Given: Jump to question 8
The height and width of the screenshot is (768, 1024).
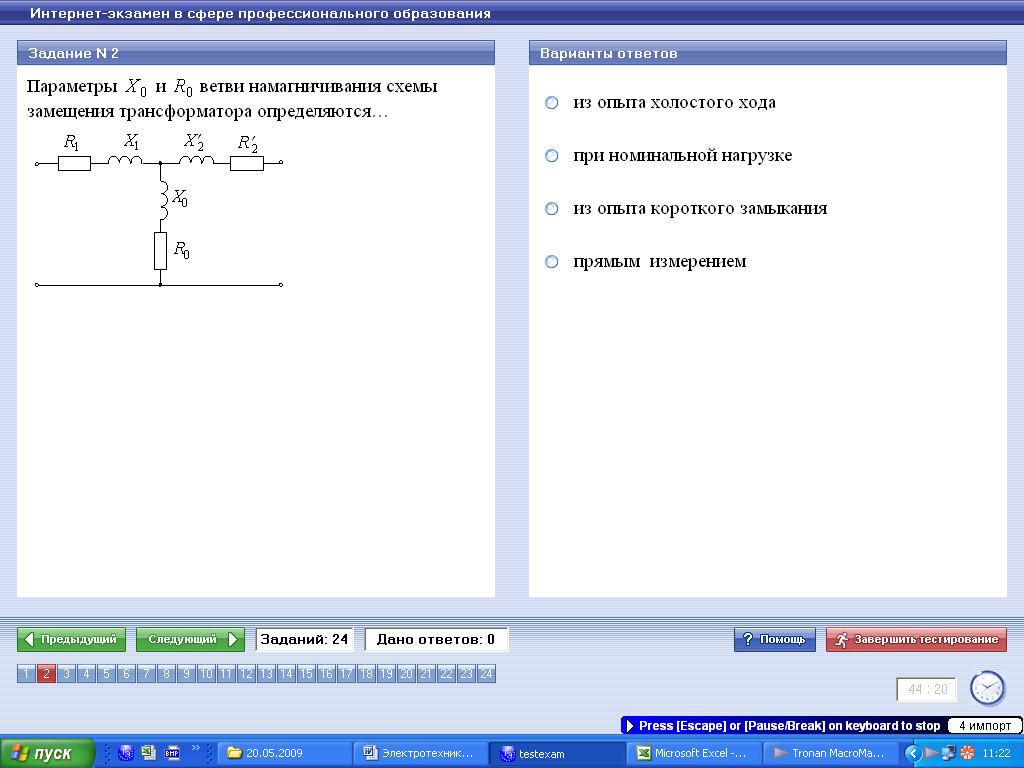Looking at the screenshot, I should 167,673.
